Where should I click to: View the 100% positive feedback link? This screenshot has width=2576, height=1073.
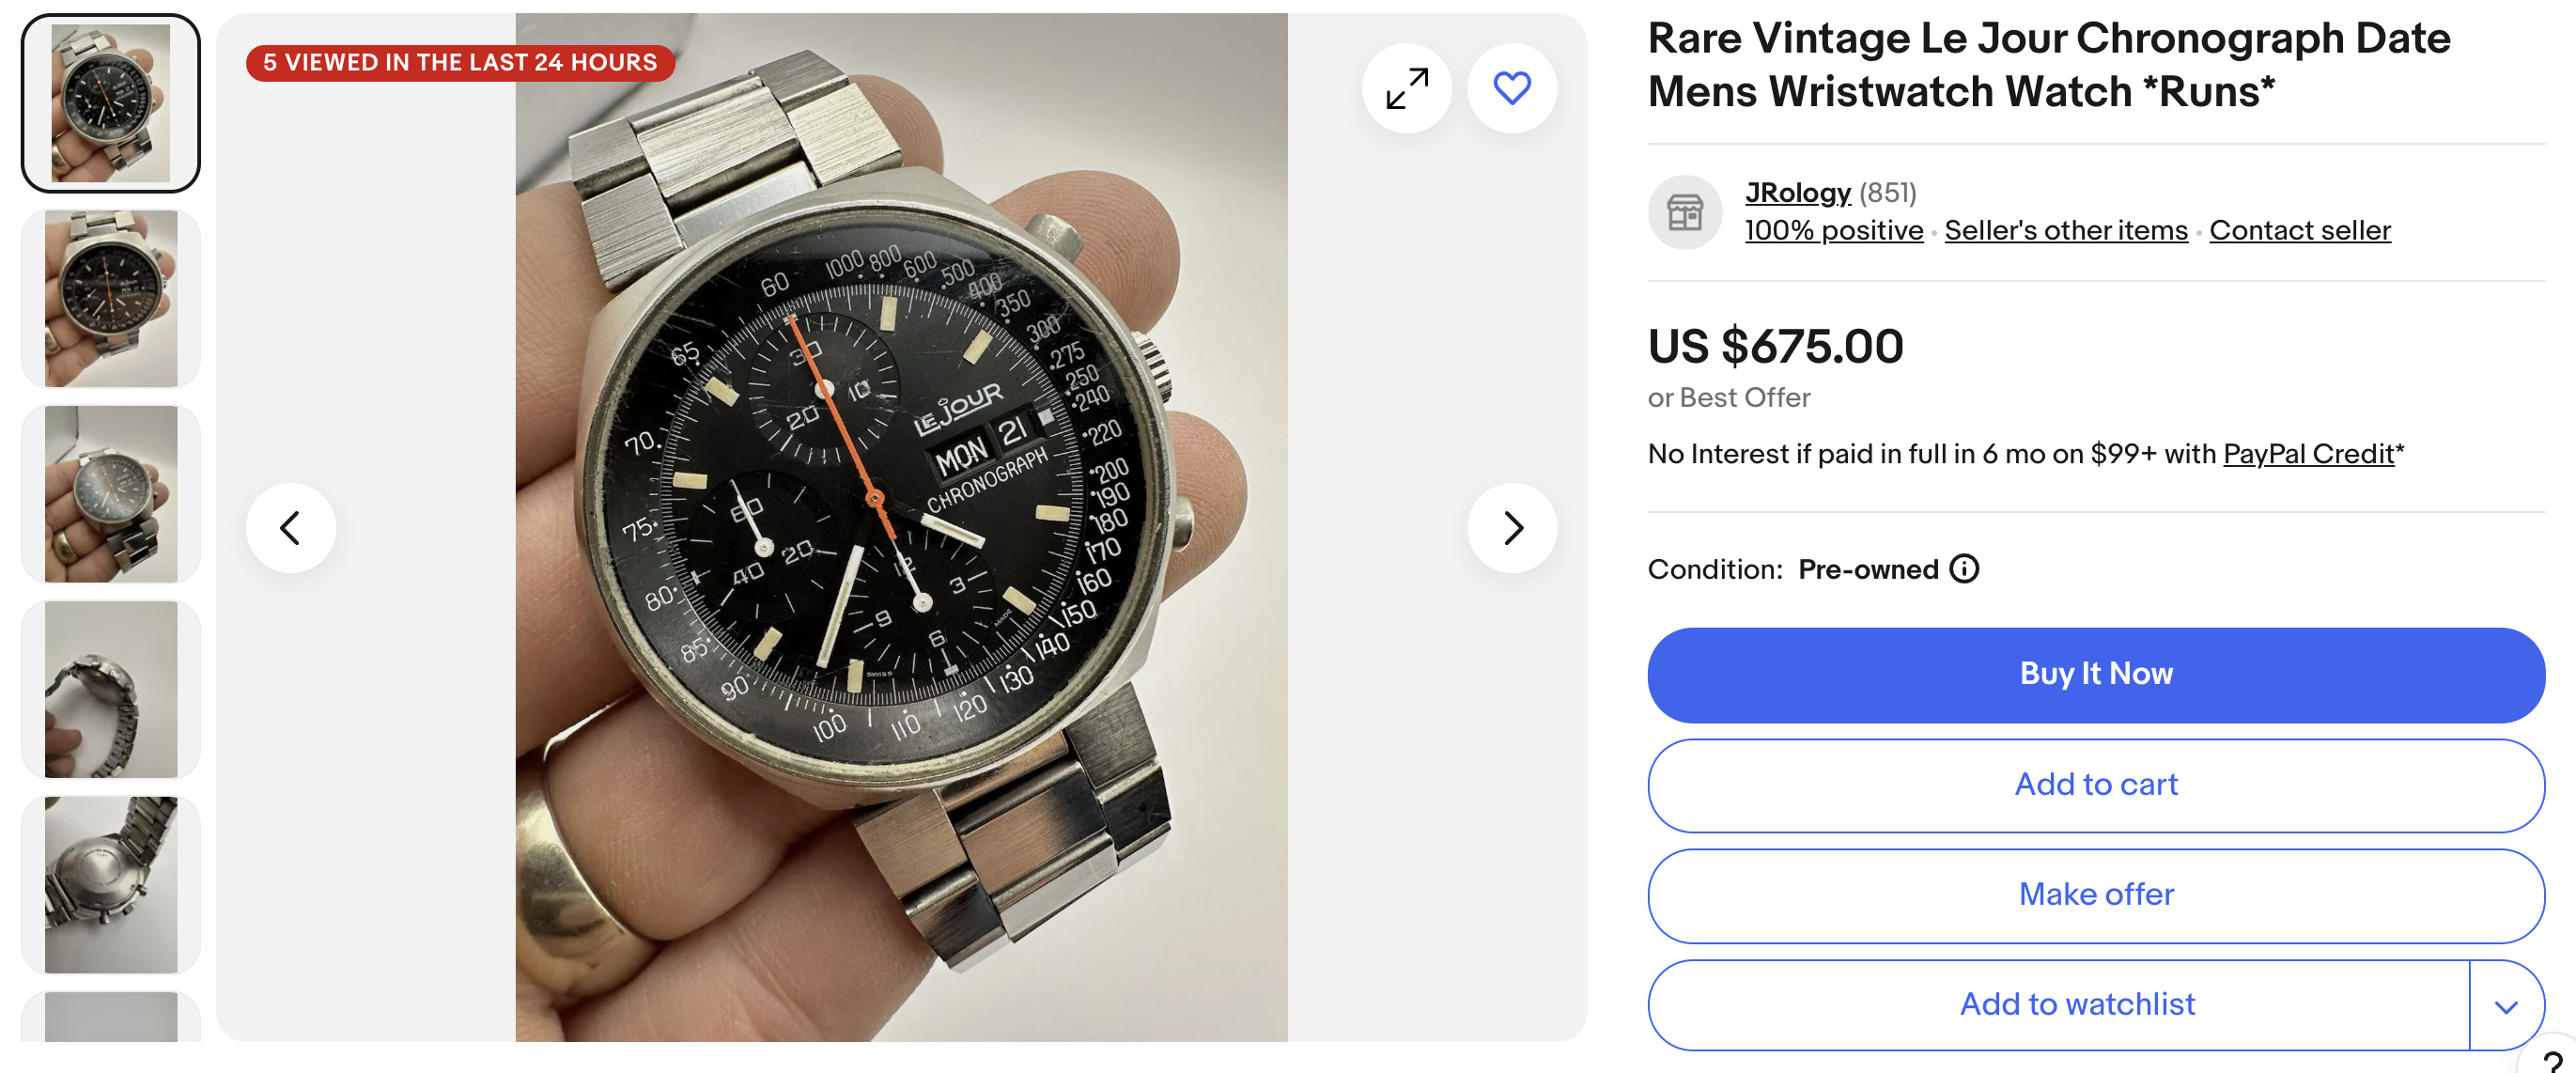pyautogui.click(x=1833, y=231)
